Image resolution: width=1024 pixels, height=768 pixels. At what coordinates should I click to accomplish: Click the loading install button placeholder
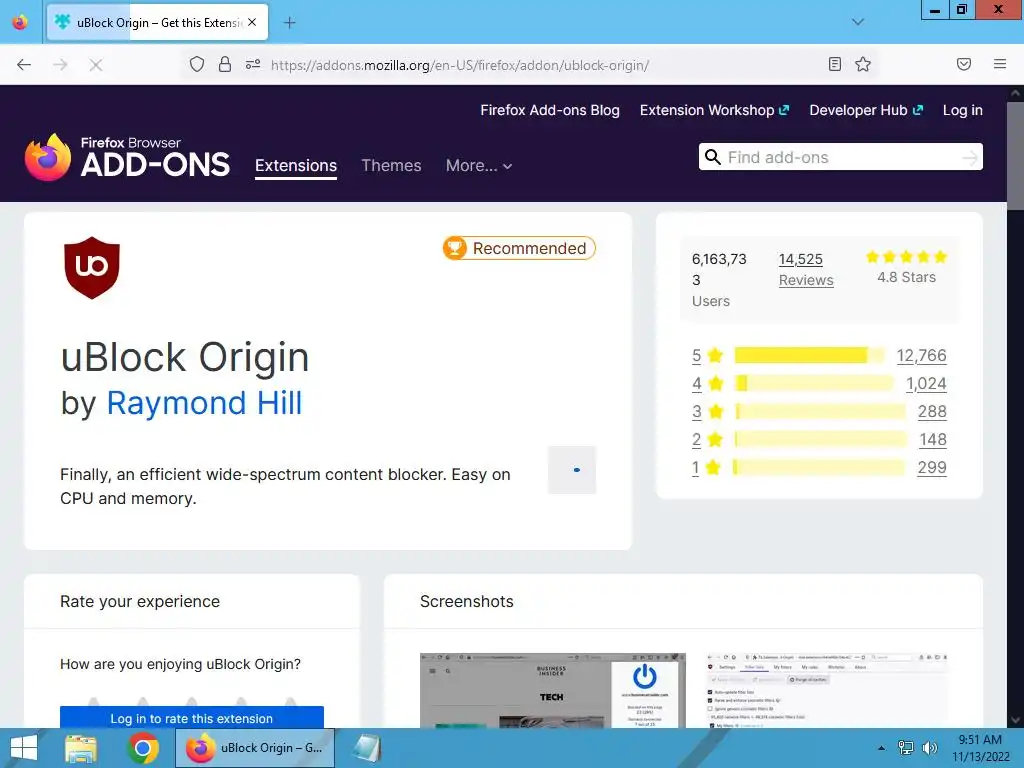coord(572,470)
